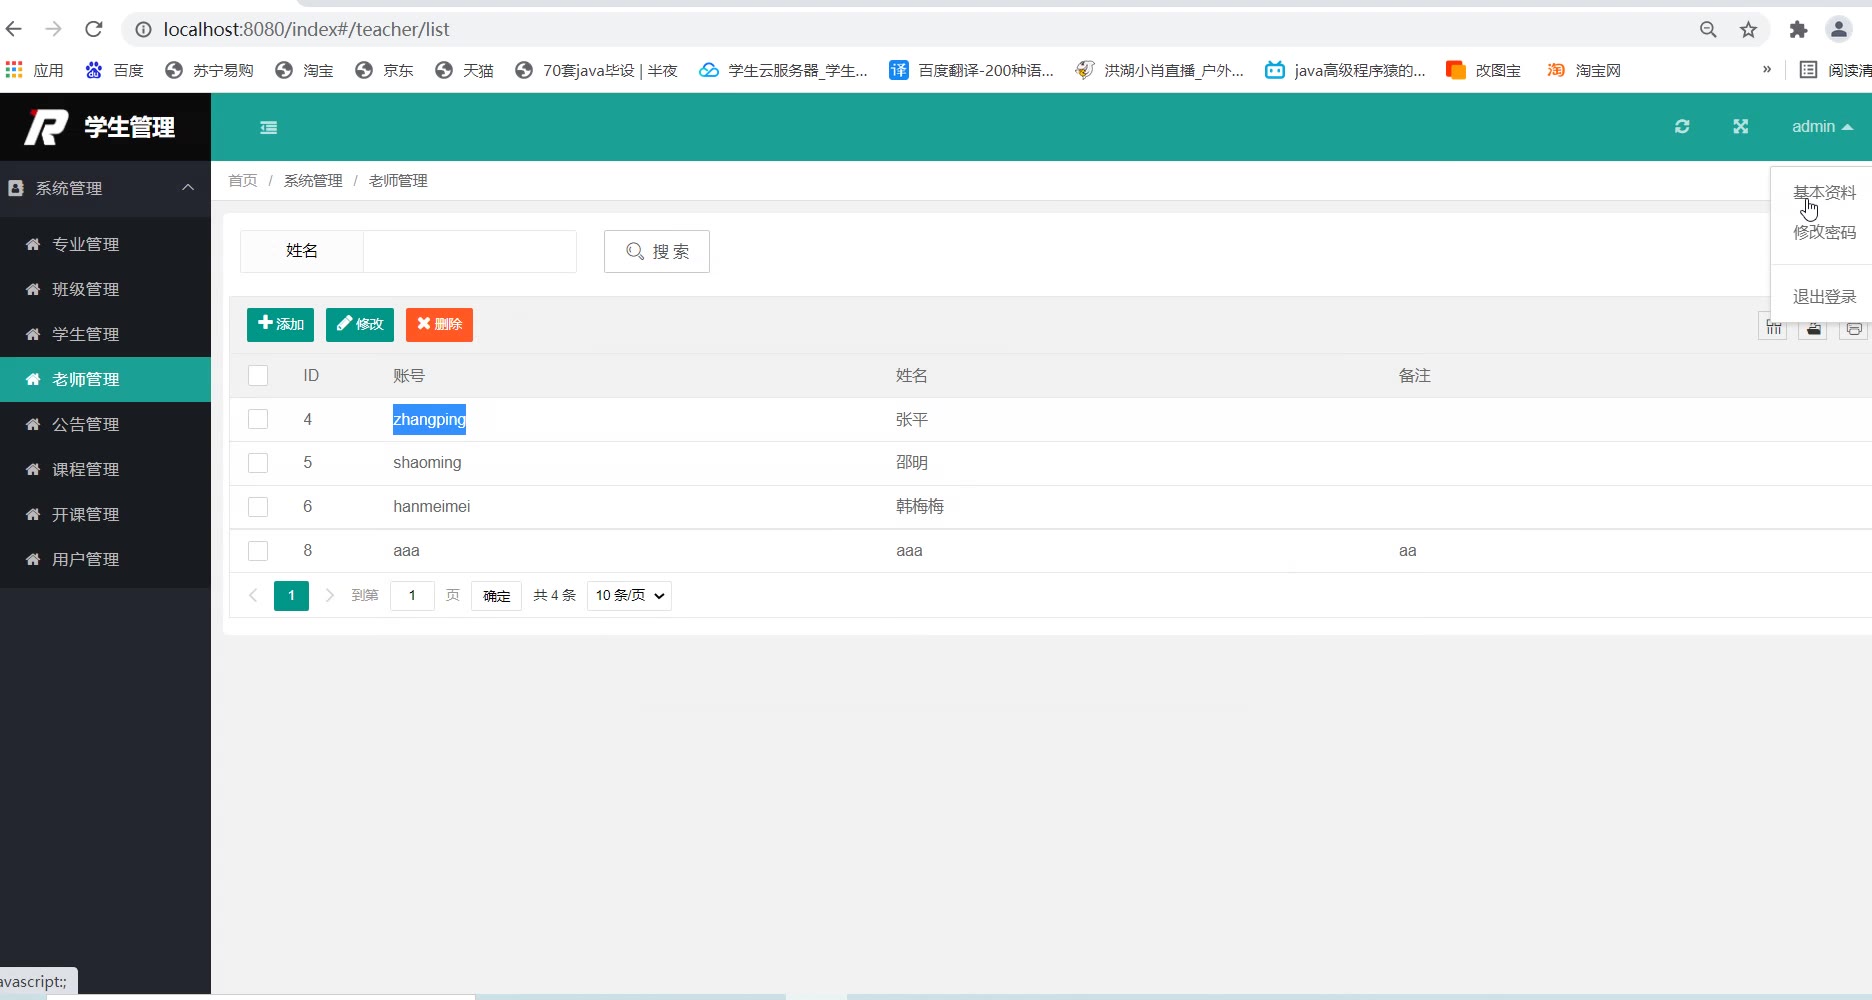
Task: Click the print icon in table toolbar
Action: [1853, 329]
